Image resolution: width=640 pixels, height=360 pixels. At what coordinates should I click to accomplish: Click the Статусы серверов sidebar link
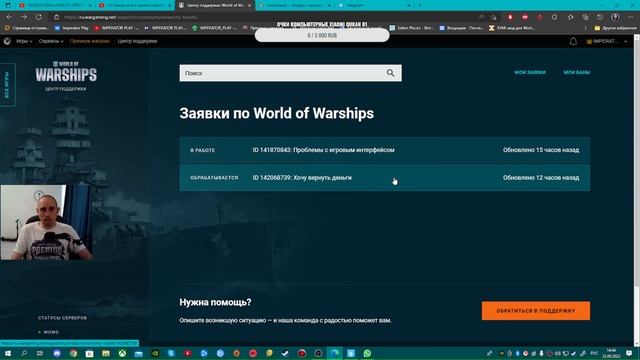[x=62, y=318]
